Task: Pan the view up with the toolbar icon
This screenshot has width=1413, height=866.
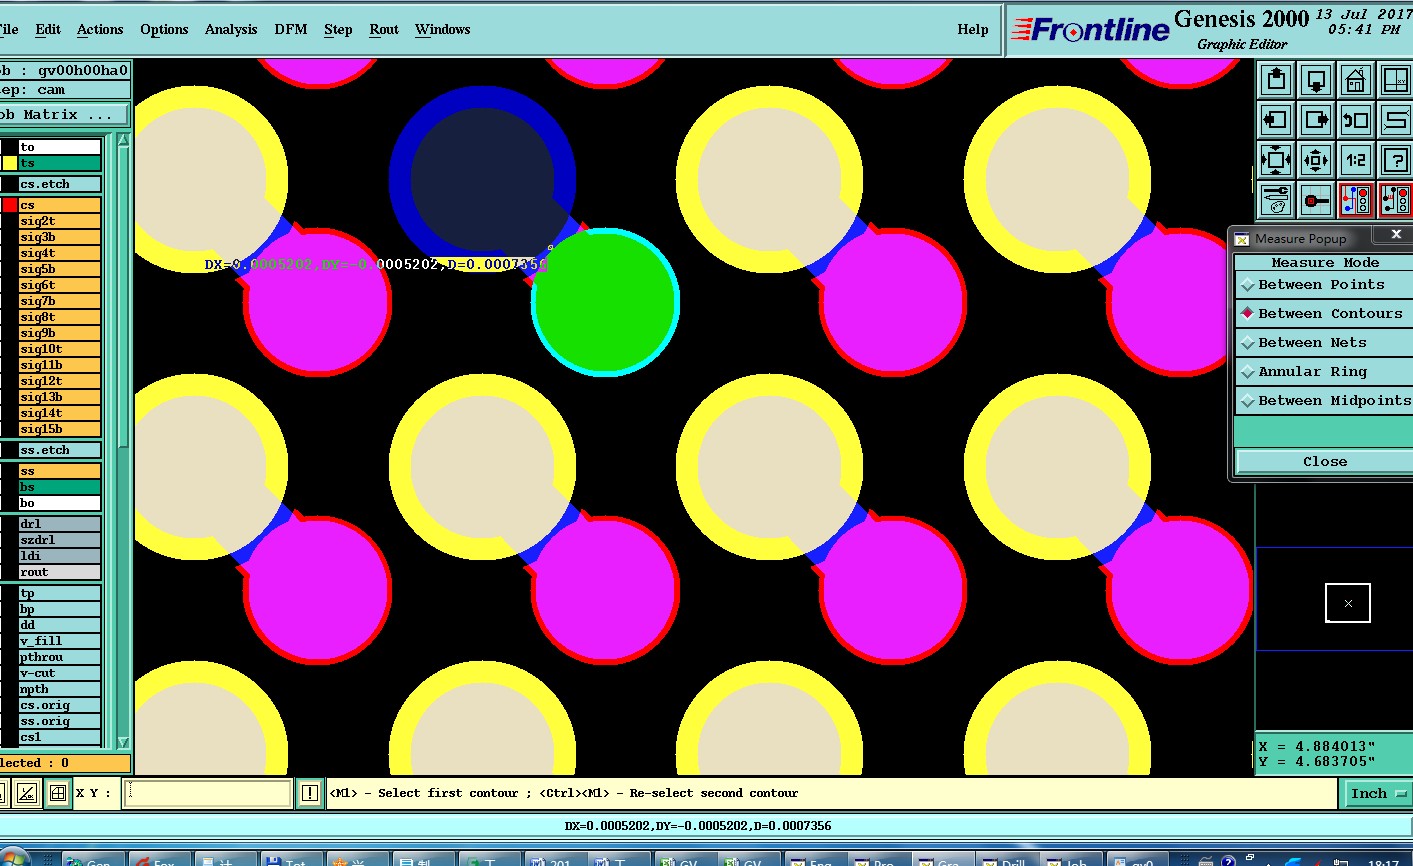Action: [1276, 80]
